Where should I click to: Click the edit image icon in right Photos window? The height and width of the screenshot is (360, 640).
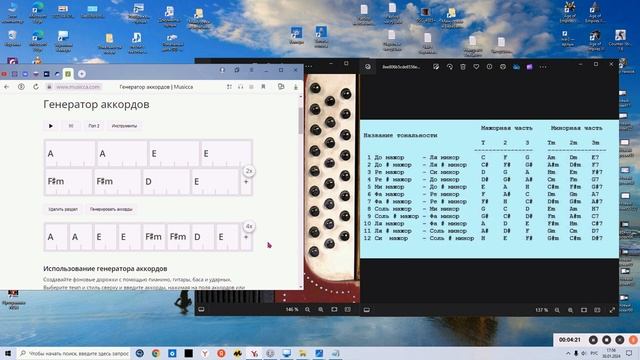coord(436,67)
